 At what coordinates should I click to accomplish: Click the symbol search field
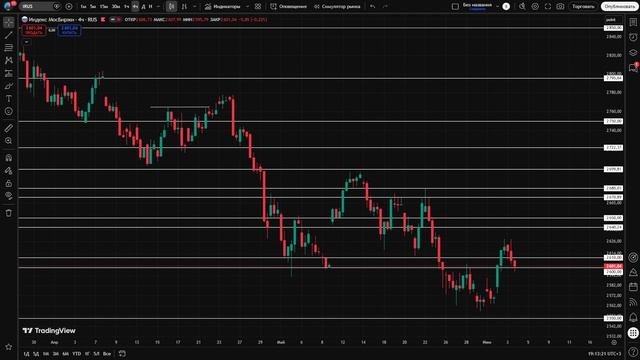click(40, 7)
